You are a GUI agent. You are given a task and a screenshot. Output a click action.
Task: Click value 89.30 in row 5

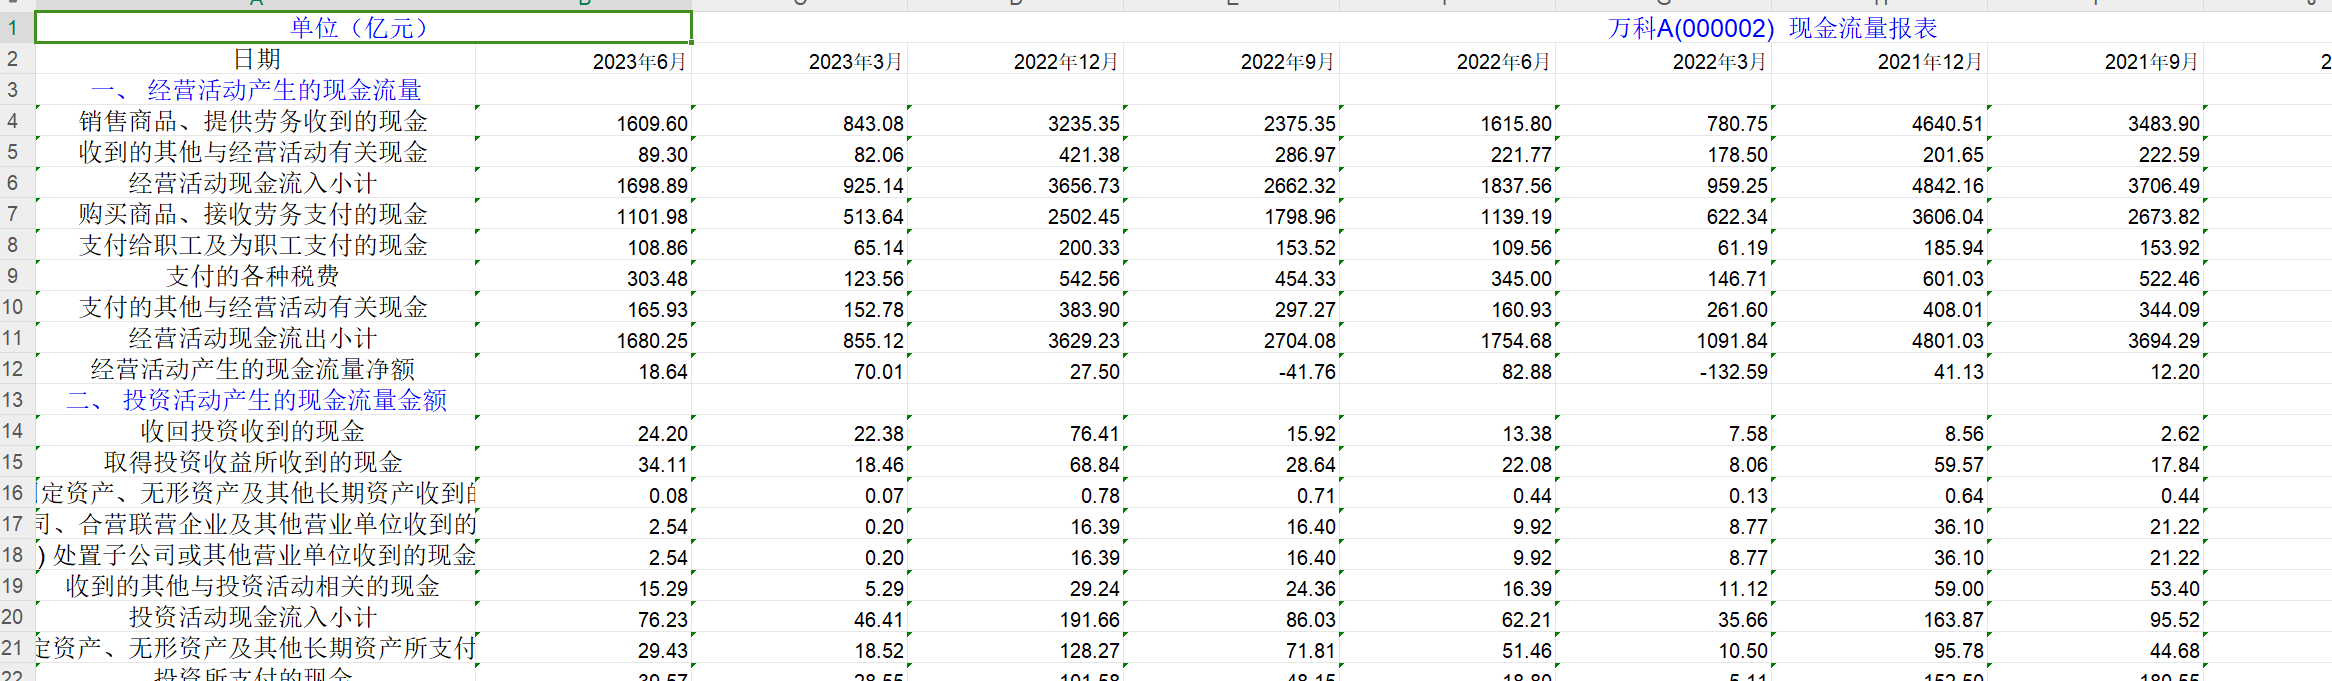point(663,155)
